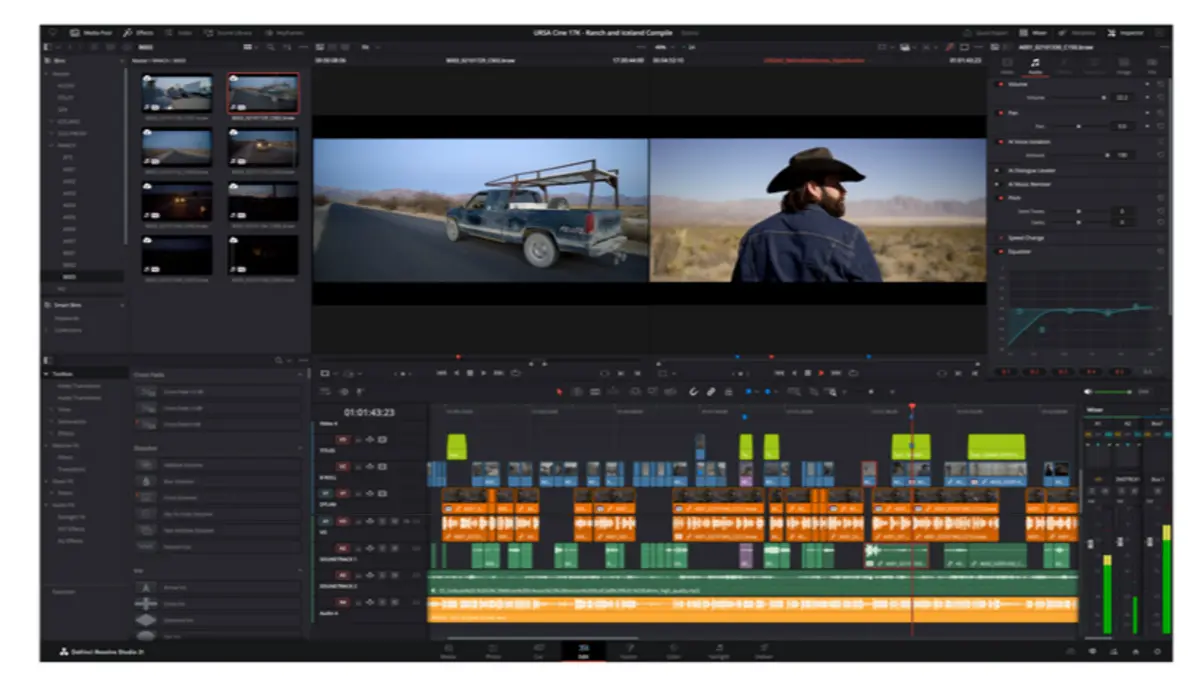Image resolution: width=1200 pixels, height=677 pixels.
Task: Toggle the Pan section enable dot
Action: click(1000, 113)
